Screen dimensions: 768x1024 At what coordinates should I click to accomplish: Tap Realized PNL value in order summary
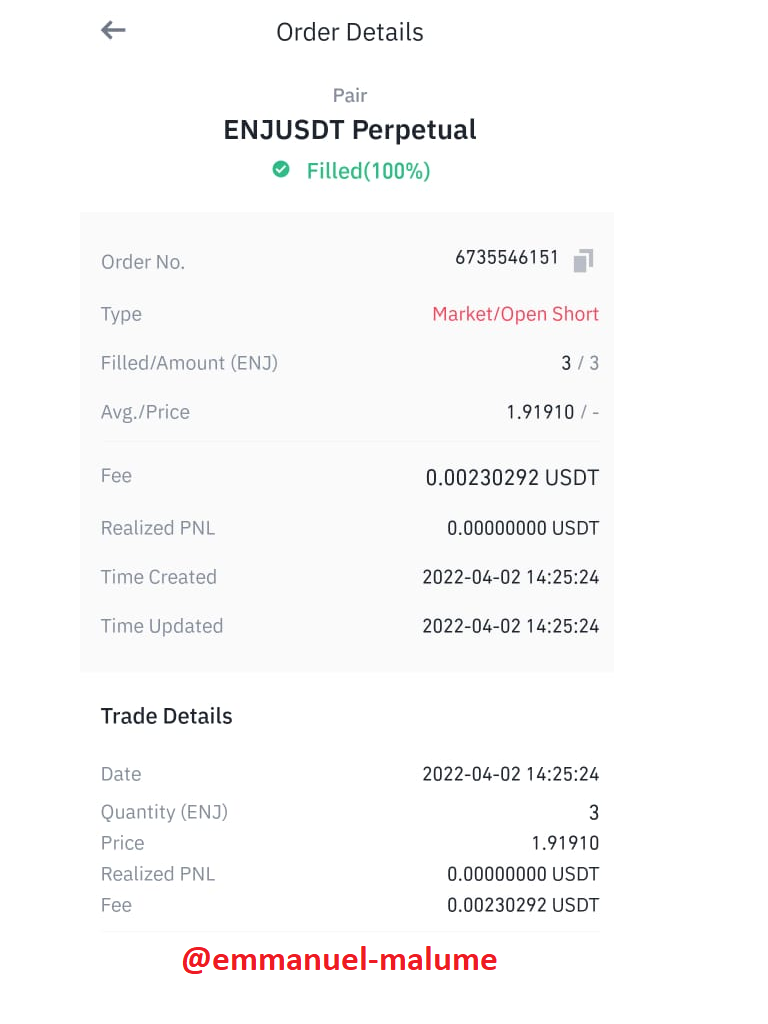[522, 528]
